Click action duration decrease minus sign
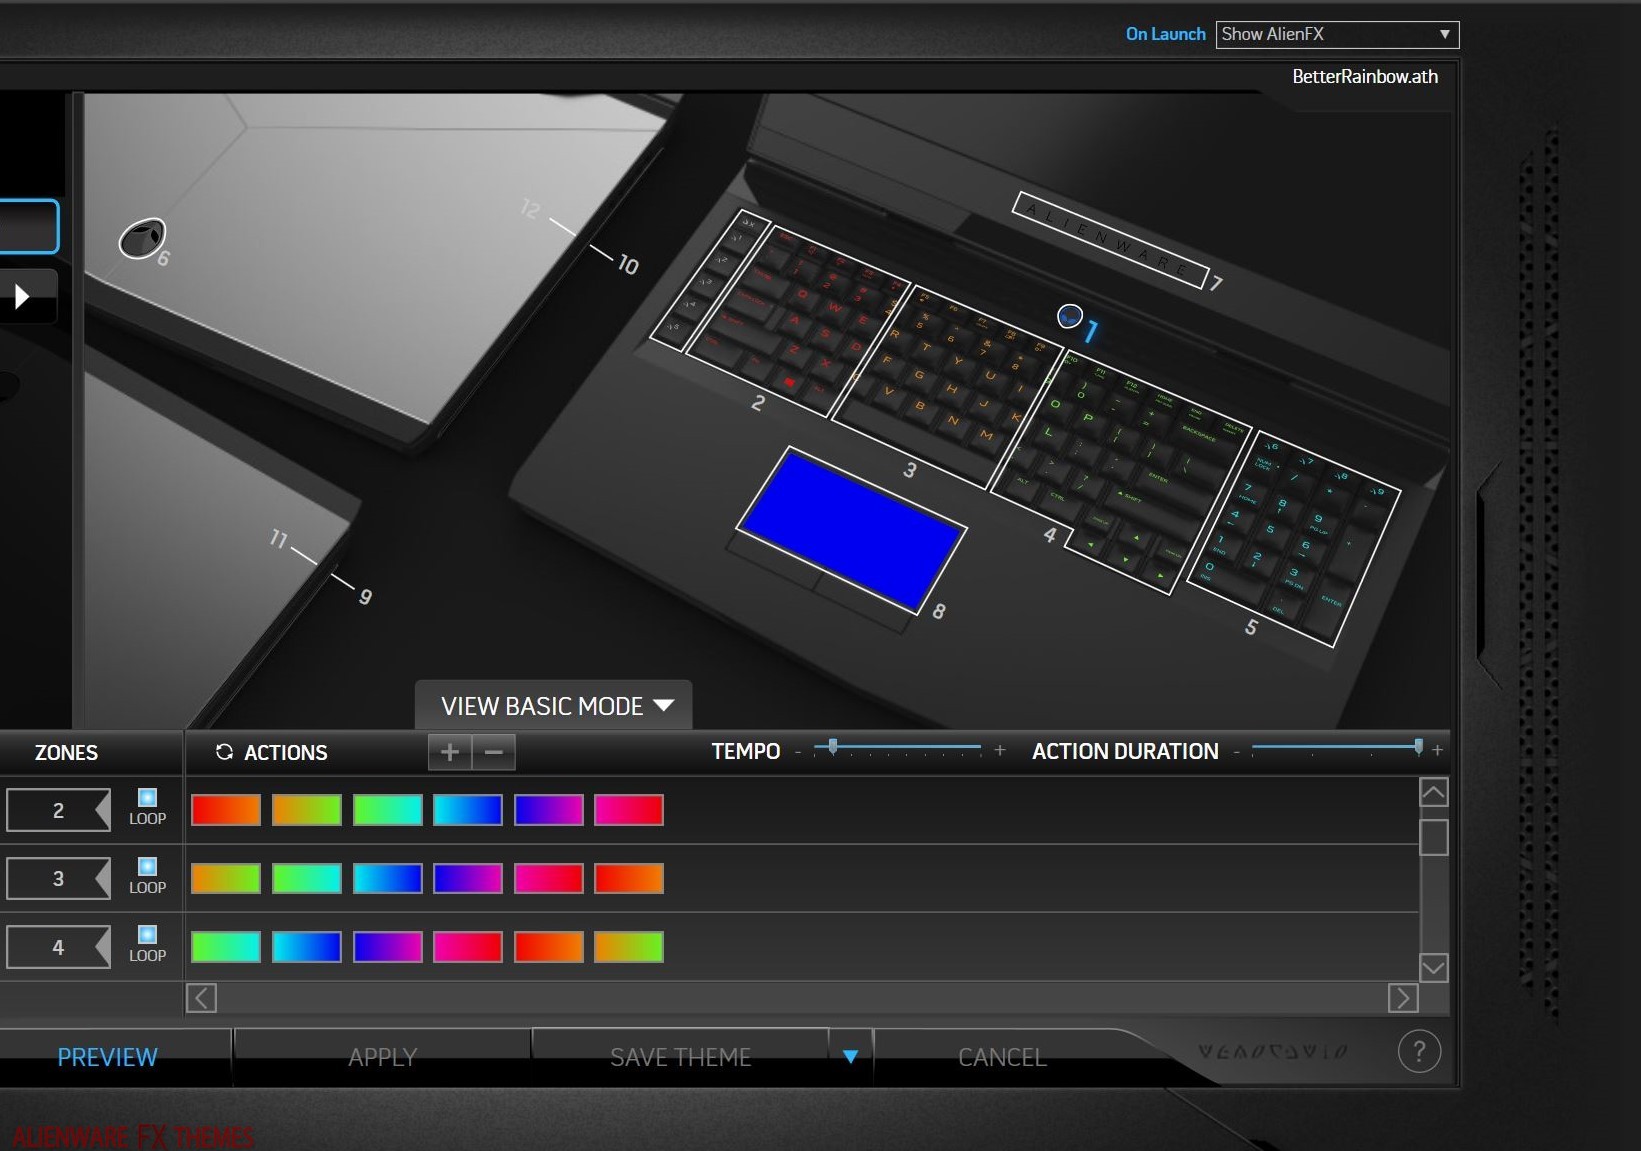This screenshot has width=1641, height=1151. click(x=1237, y=752)
